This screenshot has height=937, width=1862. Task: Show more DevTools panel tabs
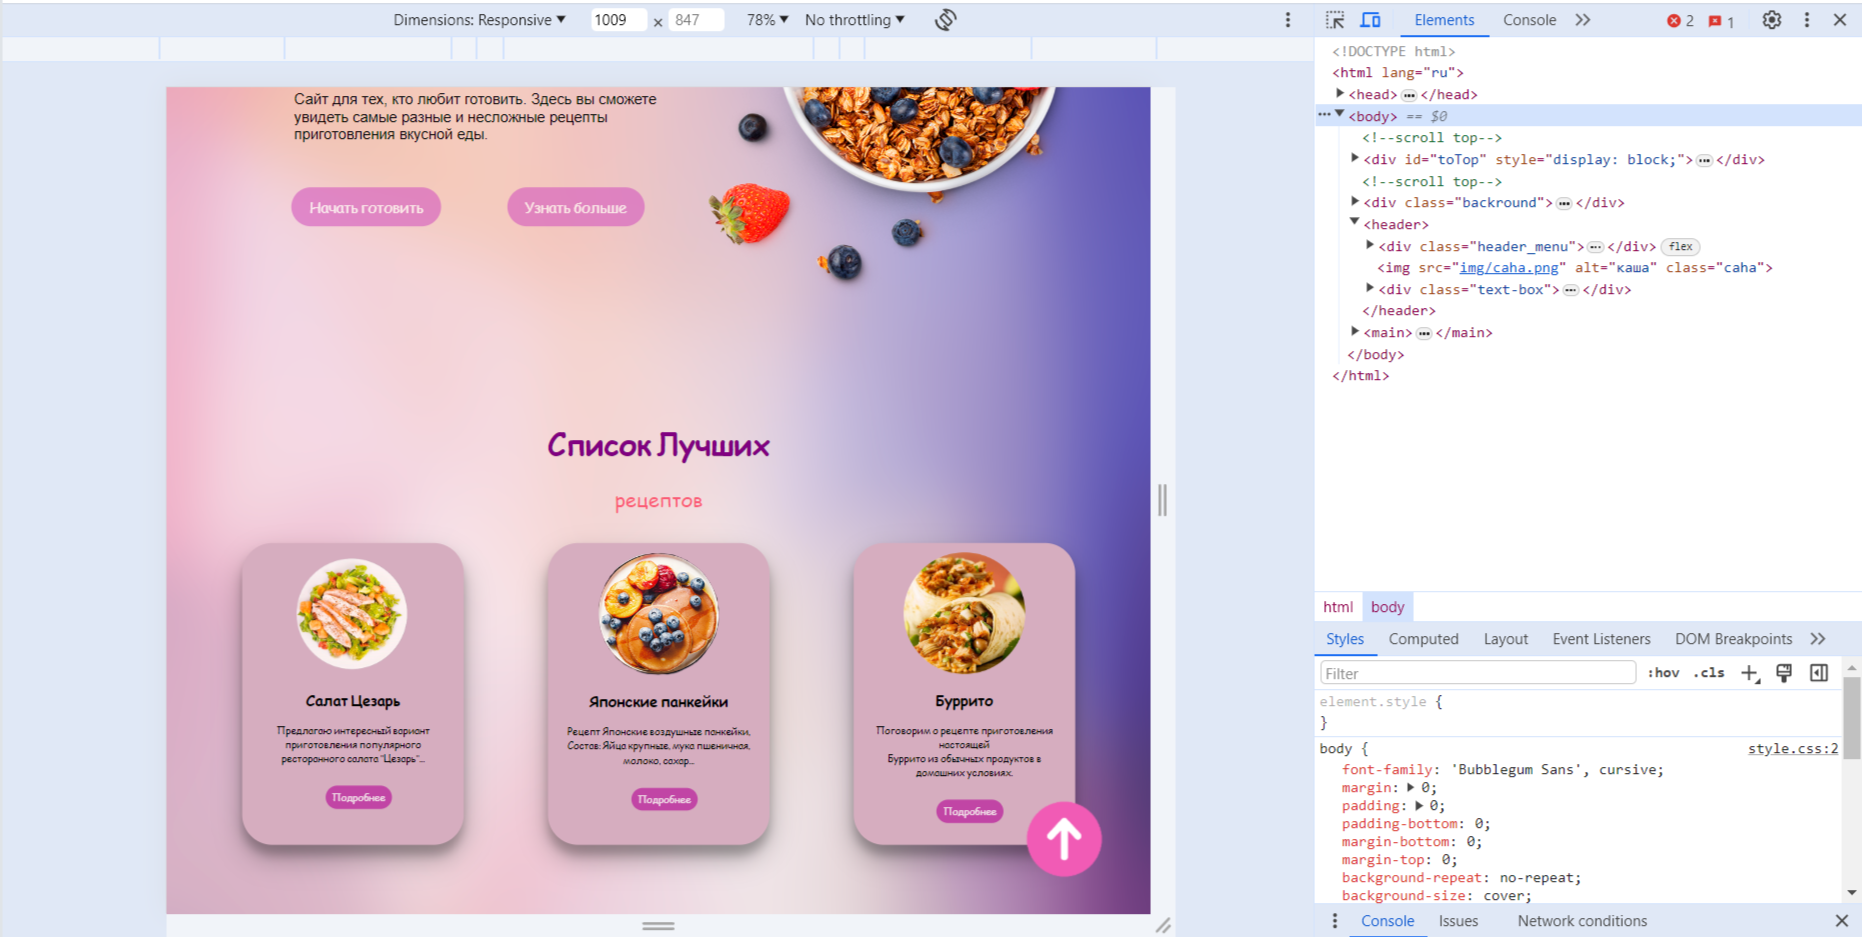click(x=1583, y=20)
